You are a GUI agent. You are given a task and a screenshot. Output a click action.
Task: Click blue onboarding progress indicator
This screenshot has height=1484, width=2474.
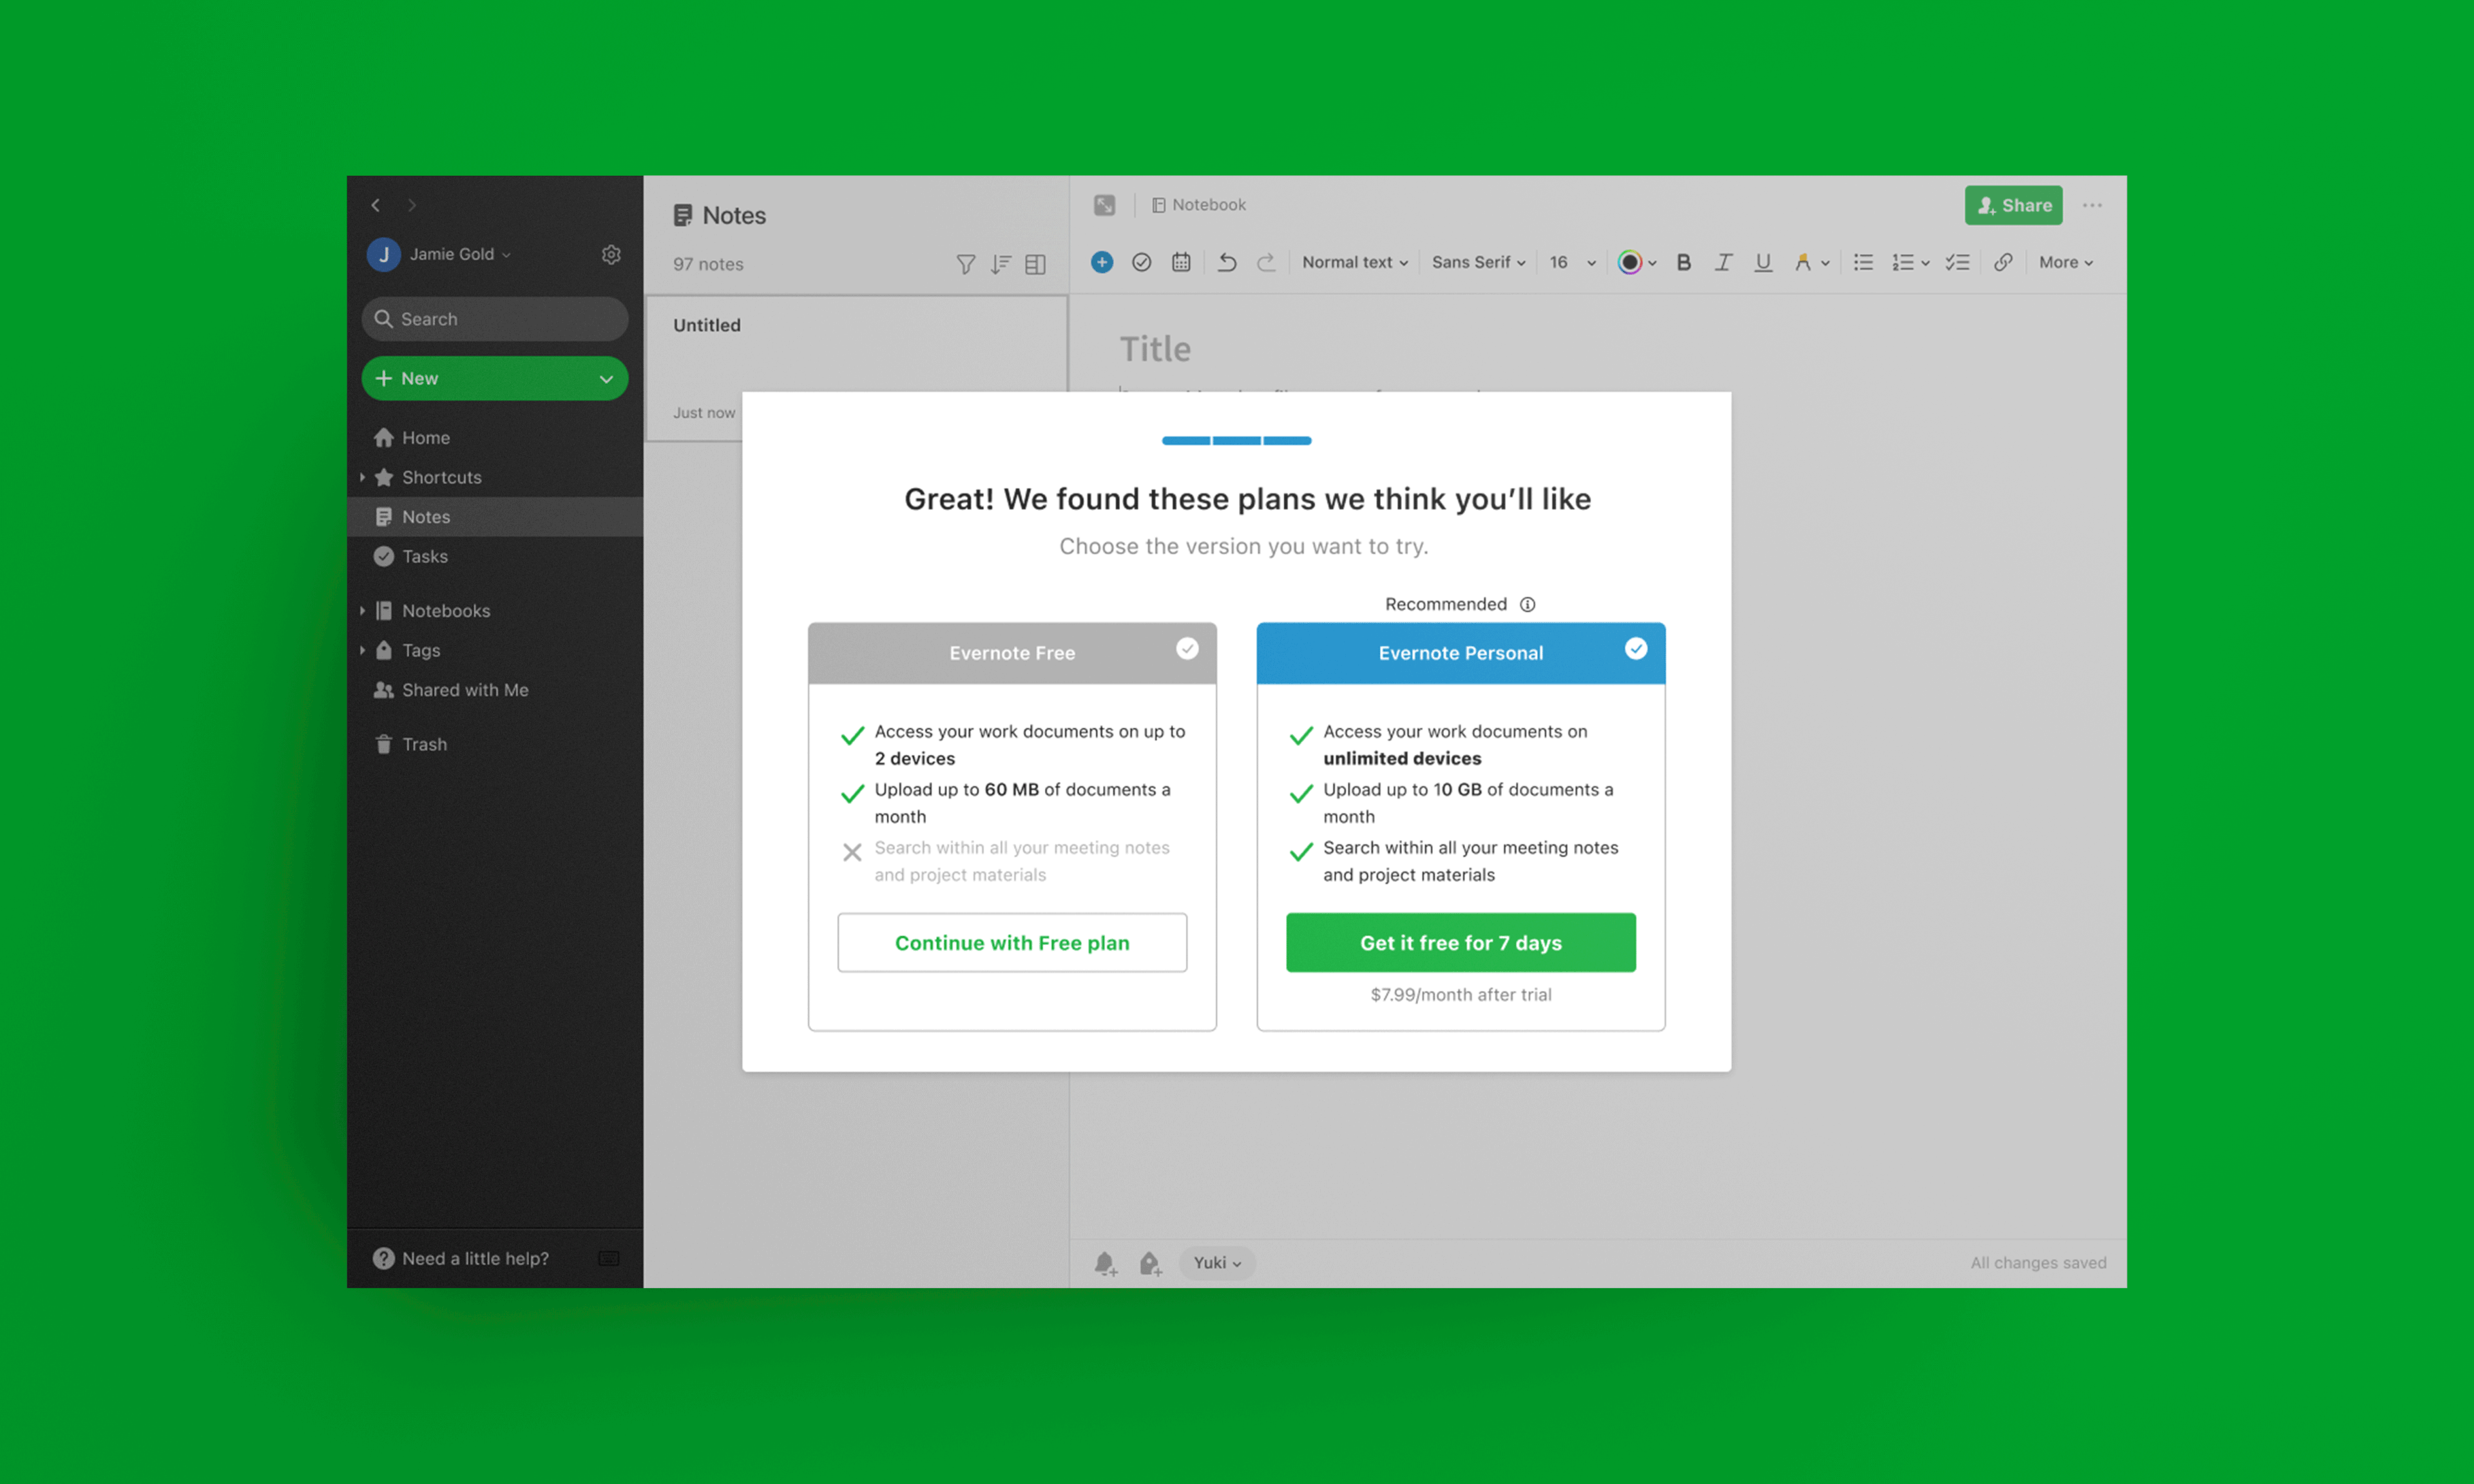pos(1236,440)
